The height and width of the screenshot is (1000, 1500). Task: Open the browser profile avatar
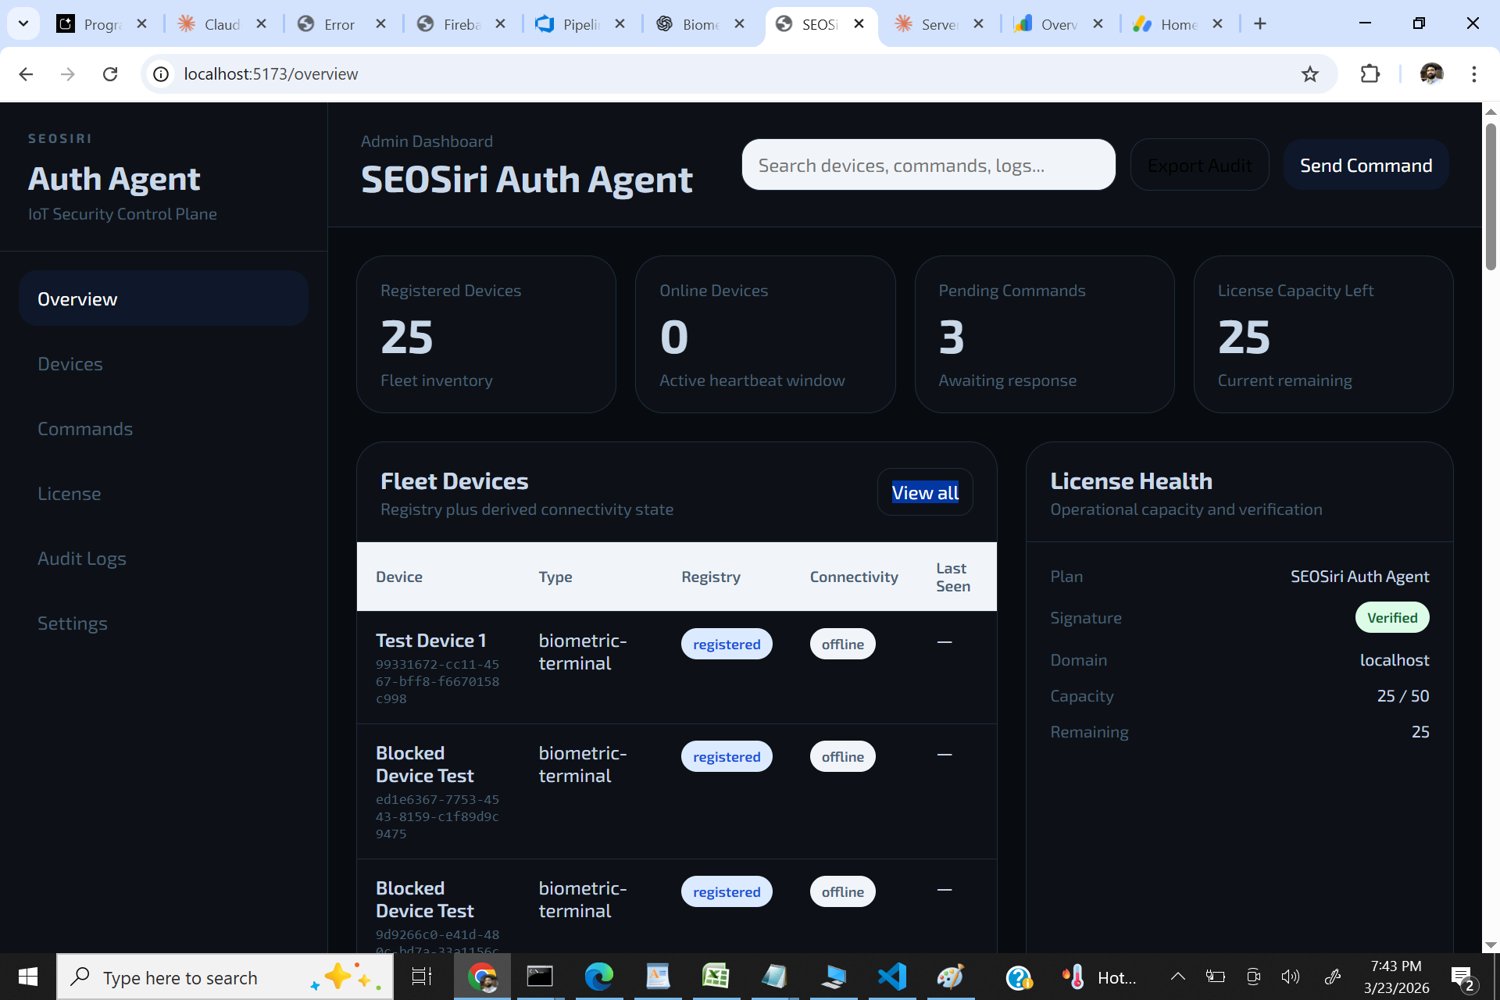tap(1432, 73)
